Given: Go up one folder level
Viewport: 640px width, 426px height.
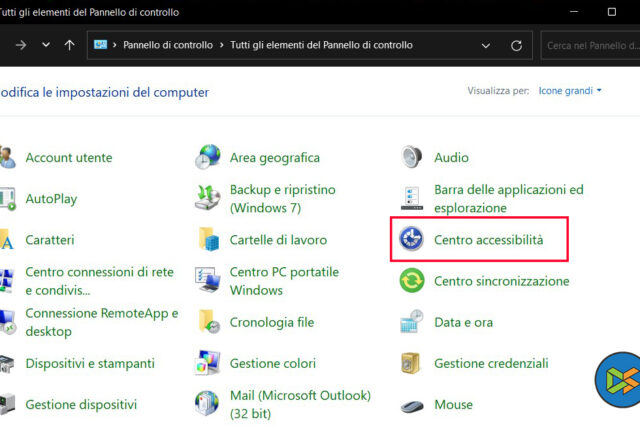Looking at the screenshot, I should [x=69, y=45].
